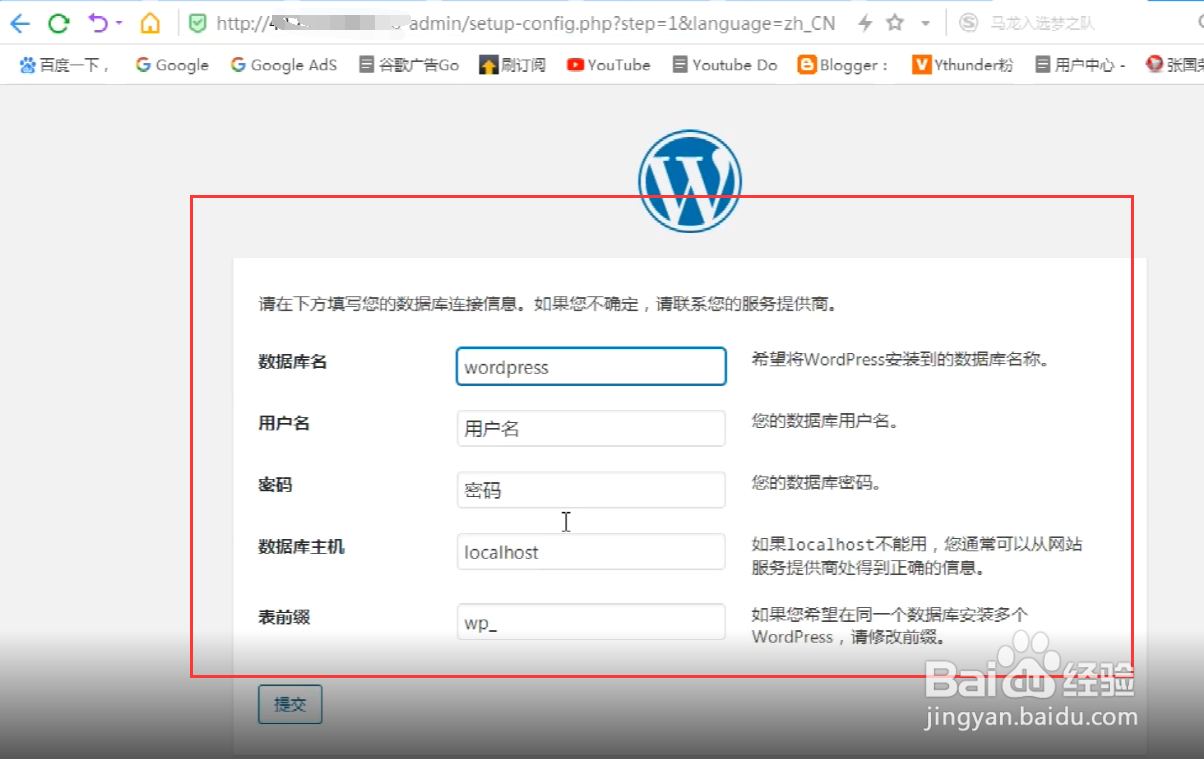1204x759 pixels.
Task: Click text 希望将WordPress安装到的数据库名称
Action: coord(902,359)
